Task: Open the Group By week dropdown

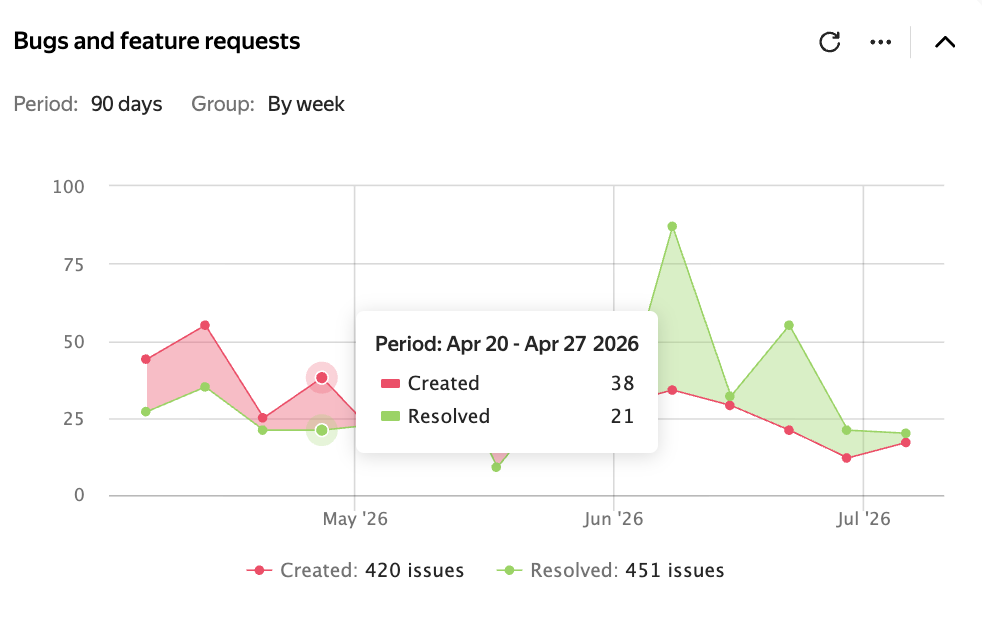Action: [x=306, y=104]
